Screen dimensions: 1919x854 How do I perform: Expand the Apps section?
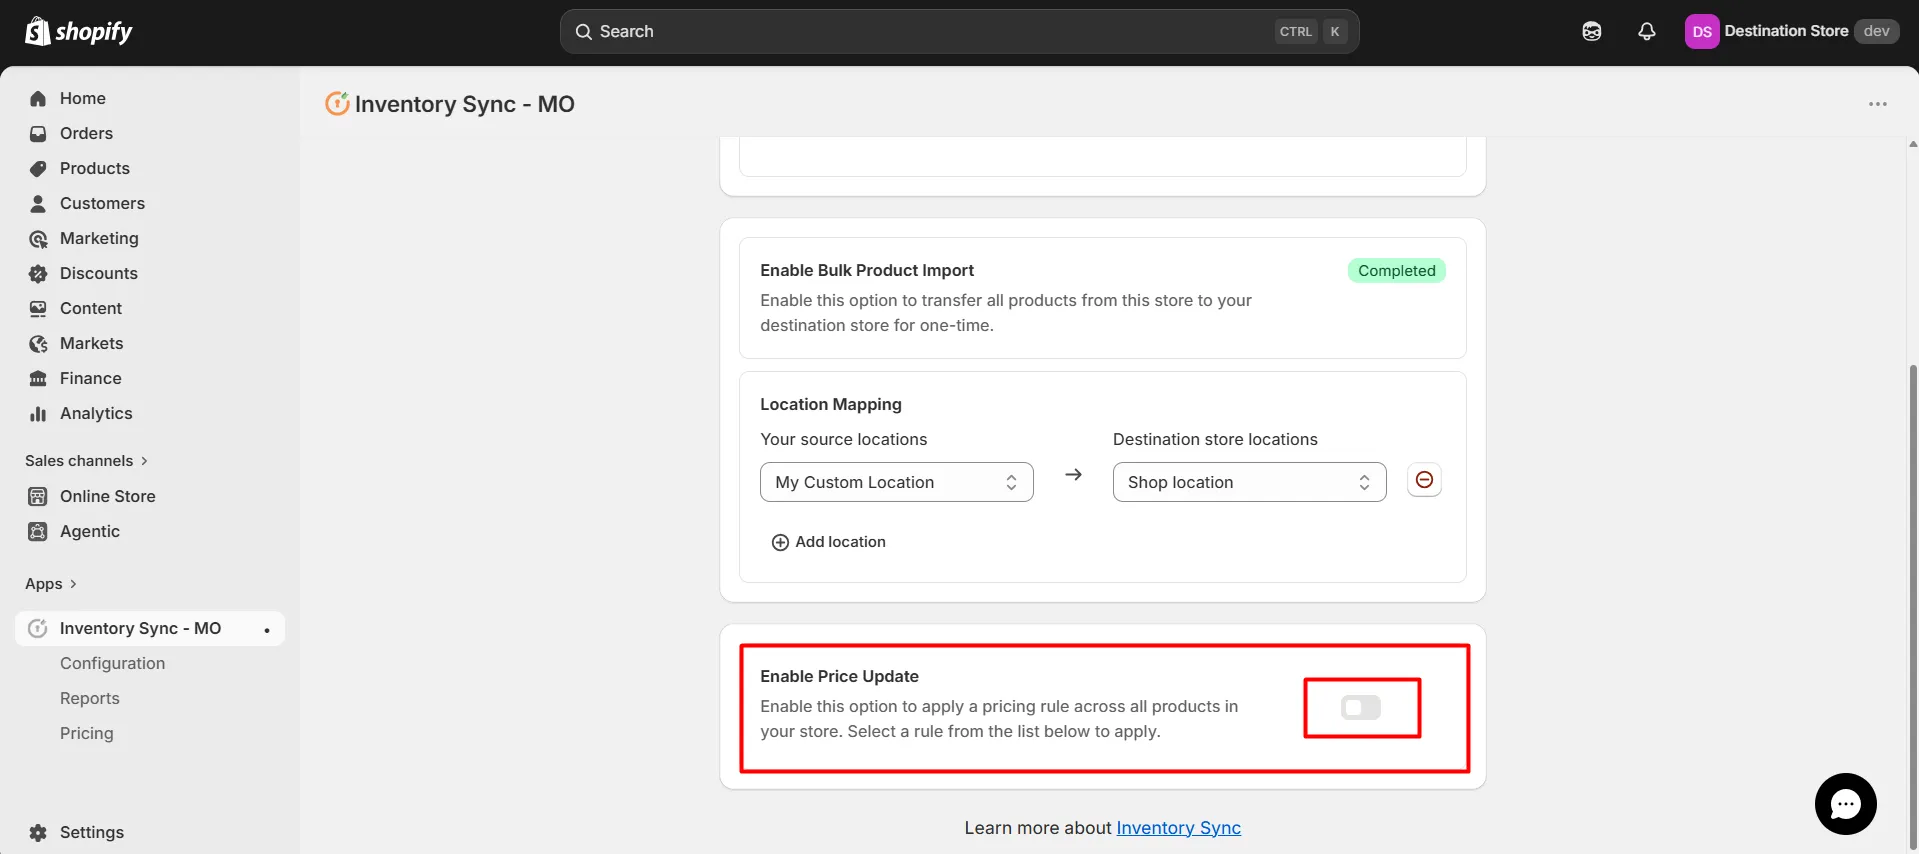click(x=50, y=584)
